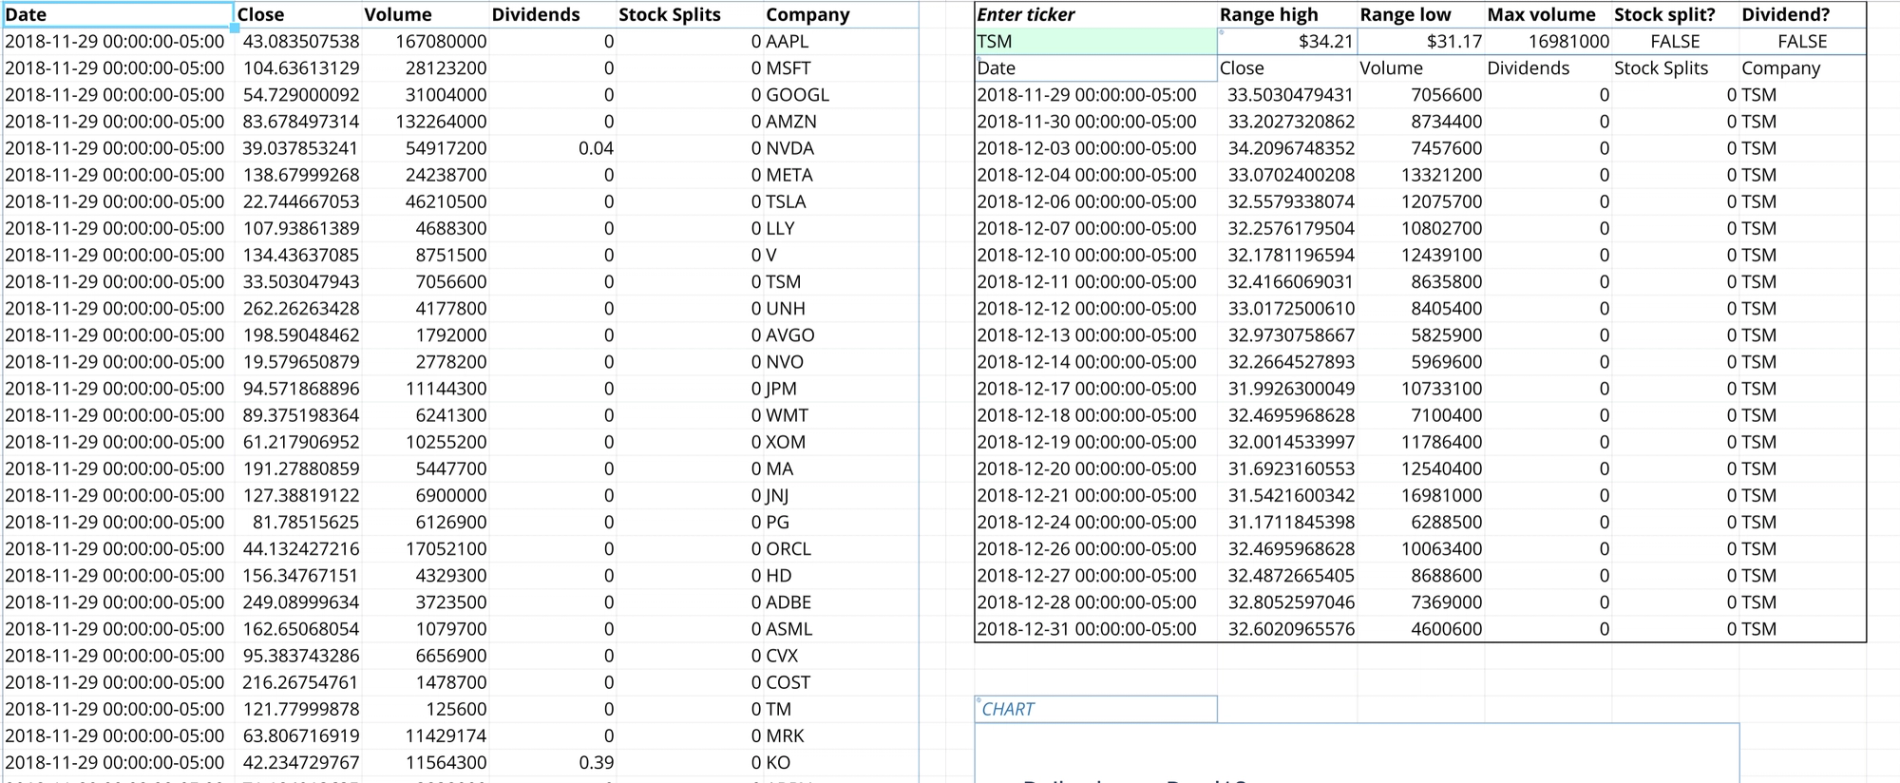
Task: Click close value 216.26754761
Action: 298,682
